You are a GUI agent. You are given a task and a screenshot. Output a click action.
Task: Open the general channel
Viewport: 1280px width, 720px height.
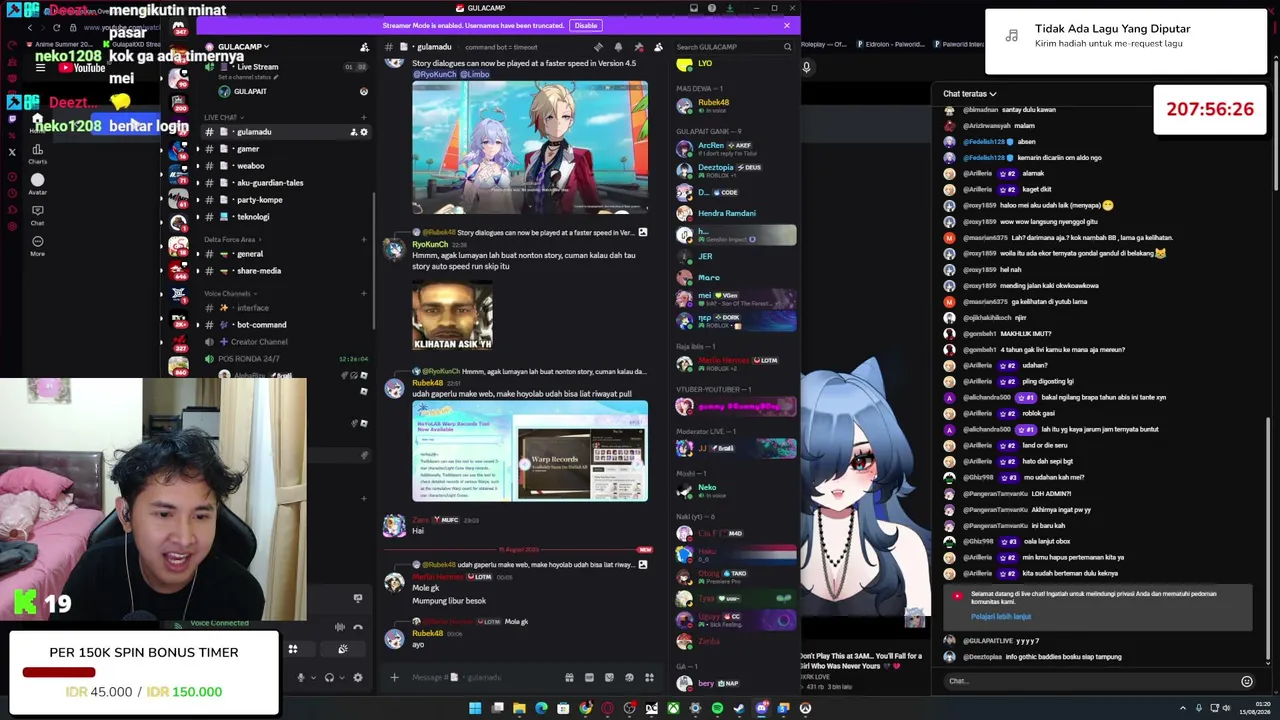[287, 254]
